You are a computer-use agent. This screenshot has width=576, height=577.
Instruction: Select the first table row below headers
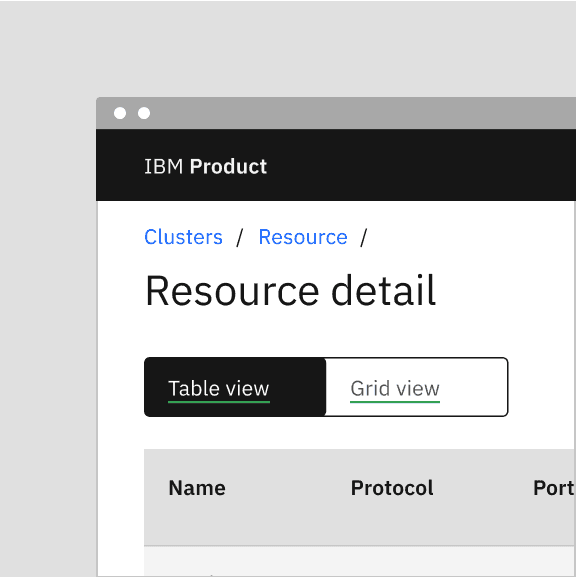[360, 562]
